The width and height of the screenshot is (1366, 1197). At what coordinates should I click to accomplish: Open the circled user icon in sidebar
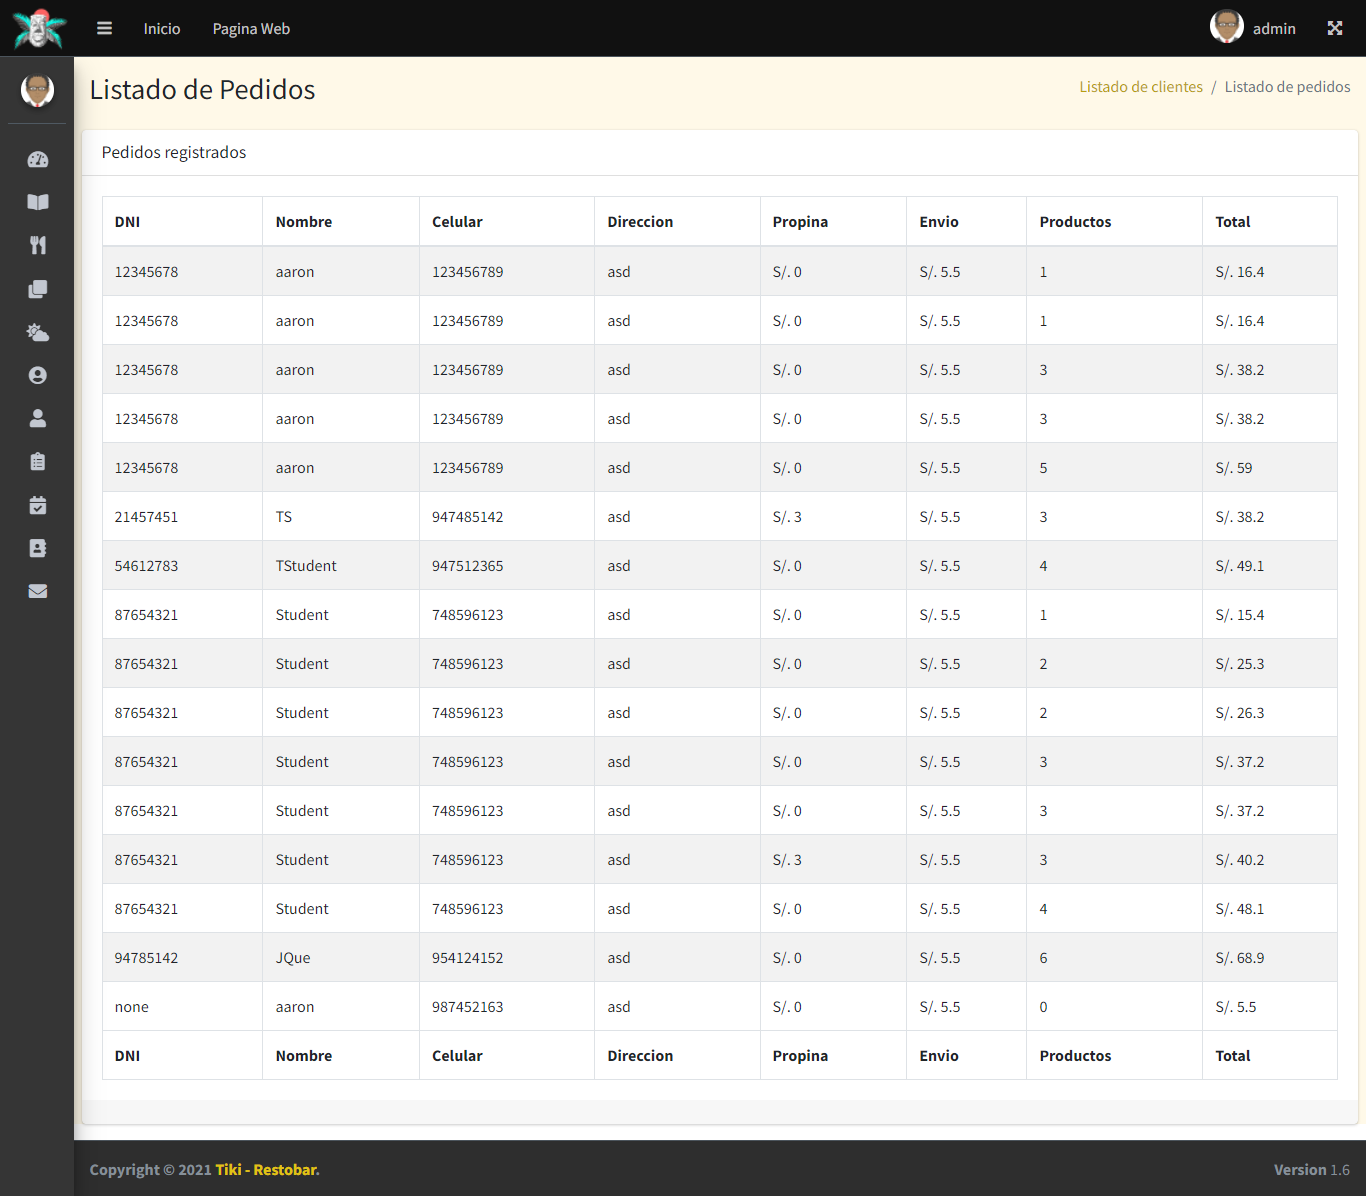point(38,375)
